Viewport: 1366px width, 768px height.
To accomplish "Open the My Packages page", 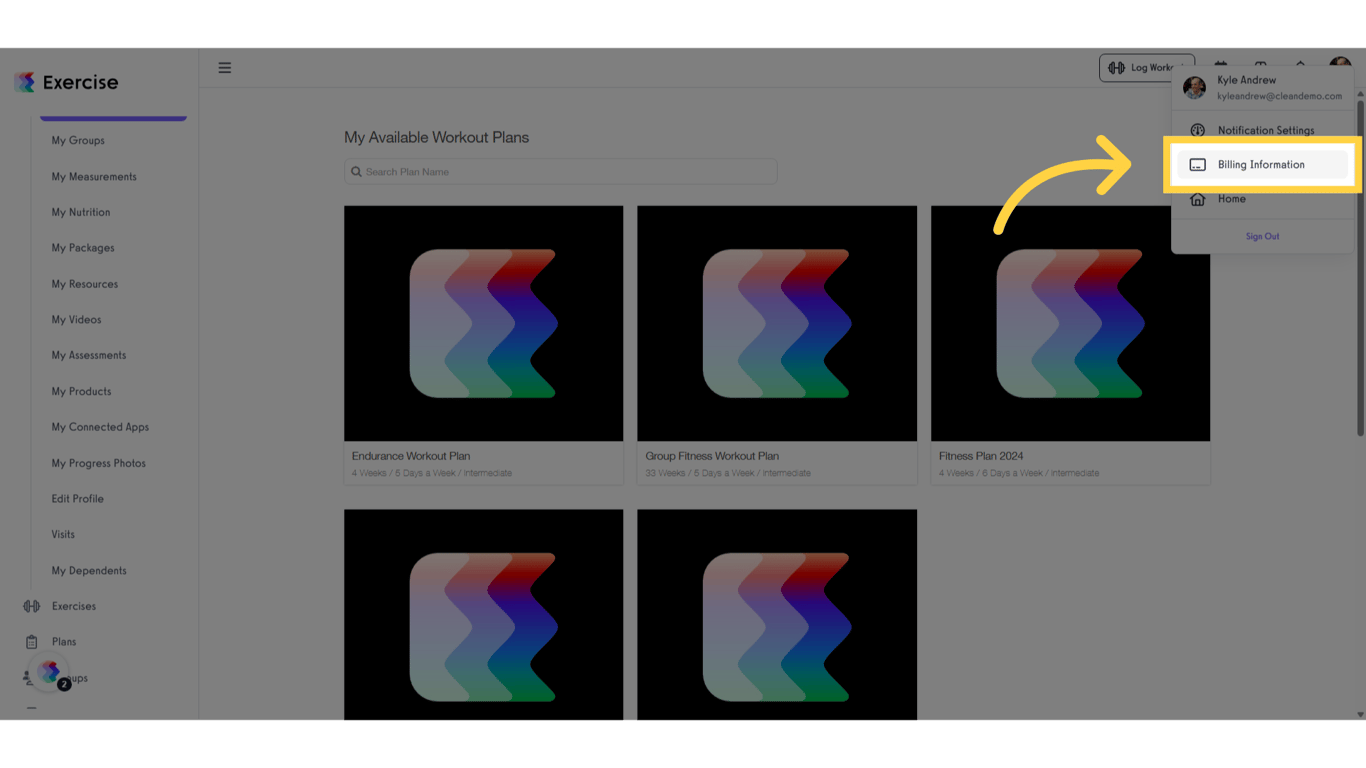I will (x=83, y=248).
